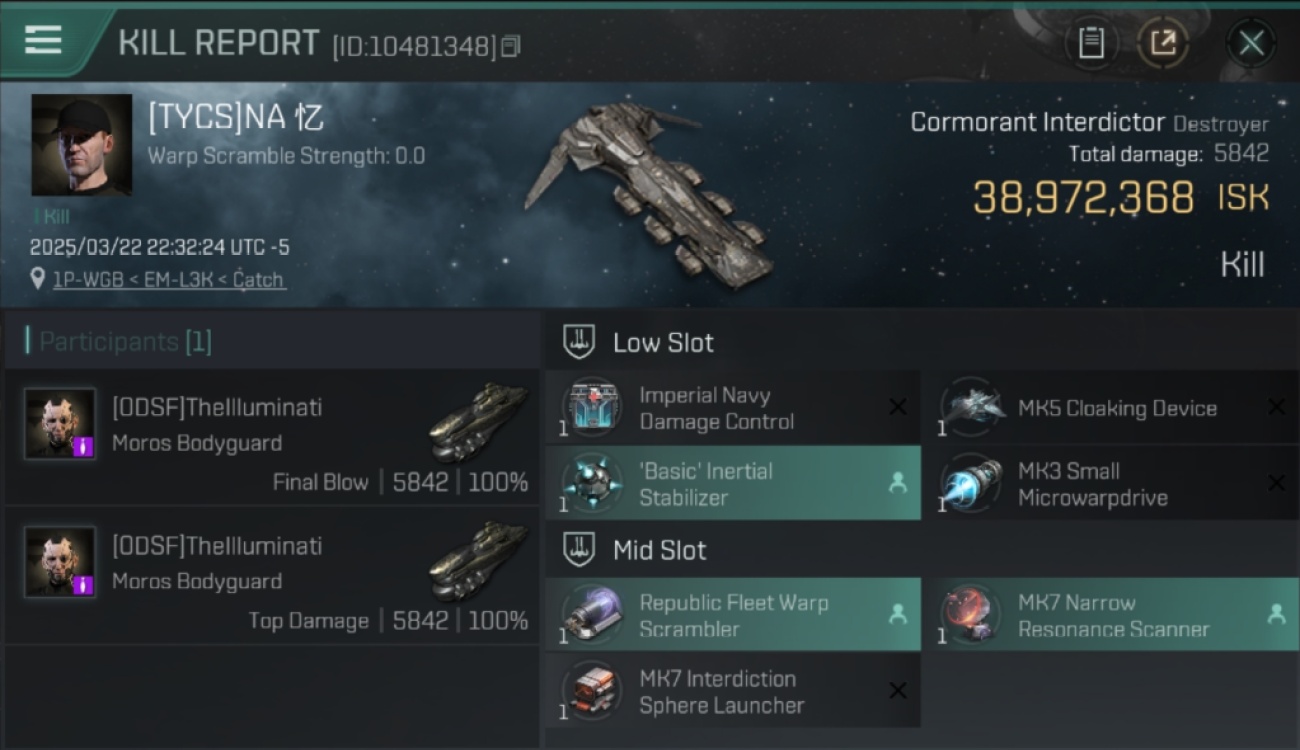The image size is (1300, 750).
Task: Collapse the Mid Slot section header
Action: pos(636,549)
